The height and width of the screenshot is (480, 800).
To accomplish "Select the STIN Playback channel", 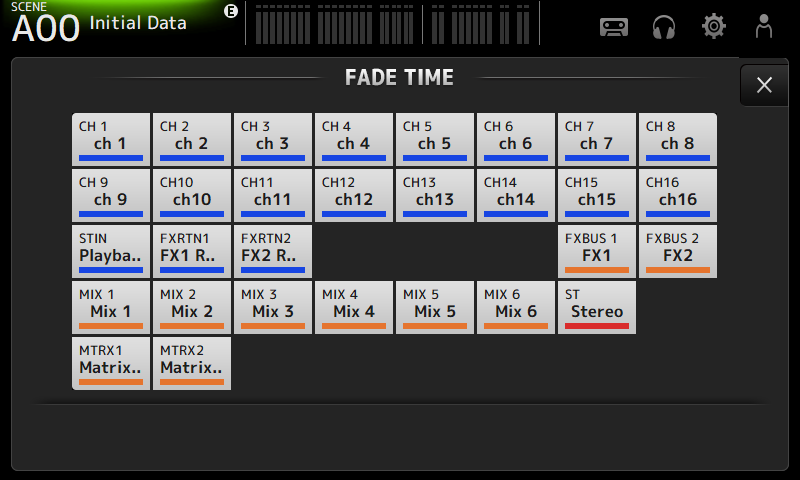I will coord(111,251).
